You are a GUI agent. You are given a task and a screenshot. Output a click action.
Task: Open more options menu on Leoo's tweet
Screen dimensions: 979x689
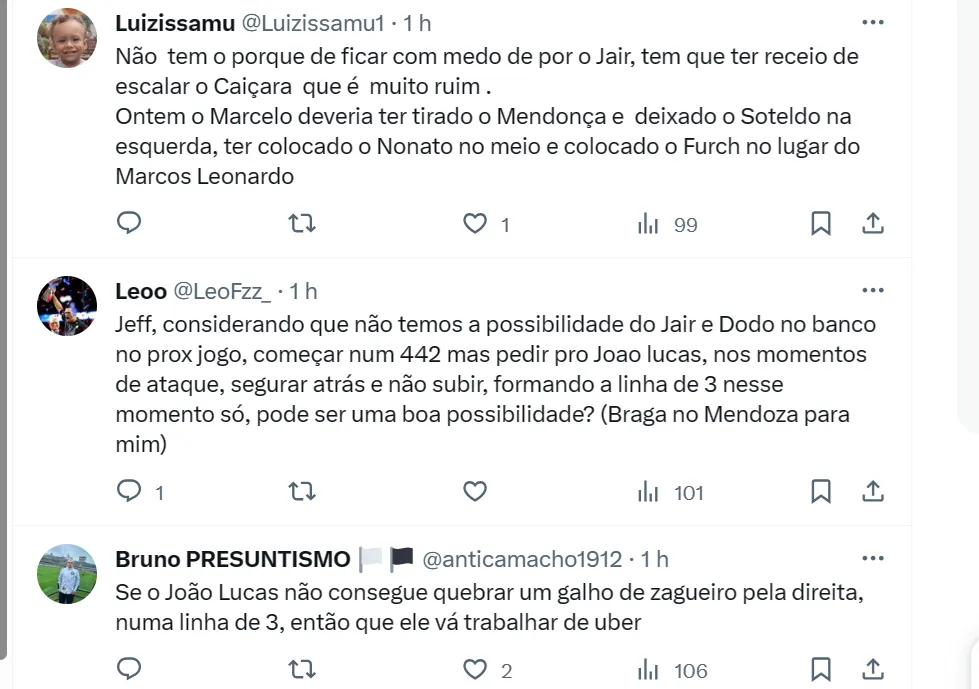872,291
